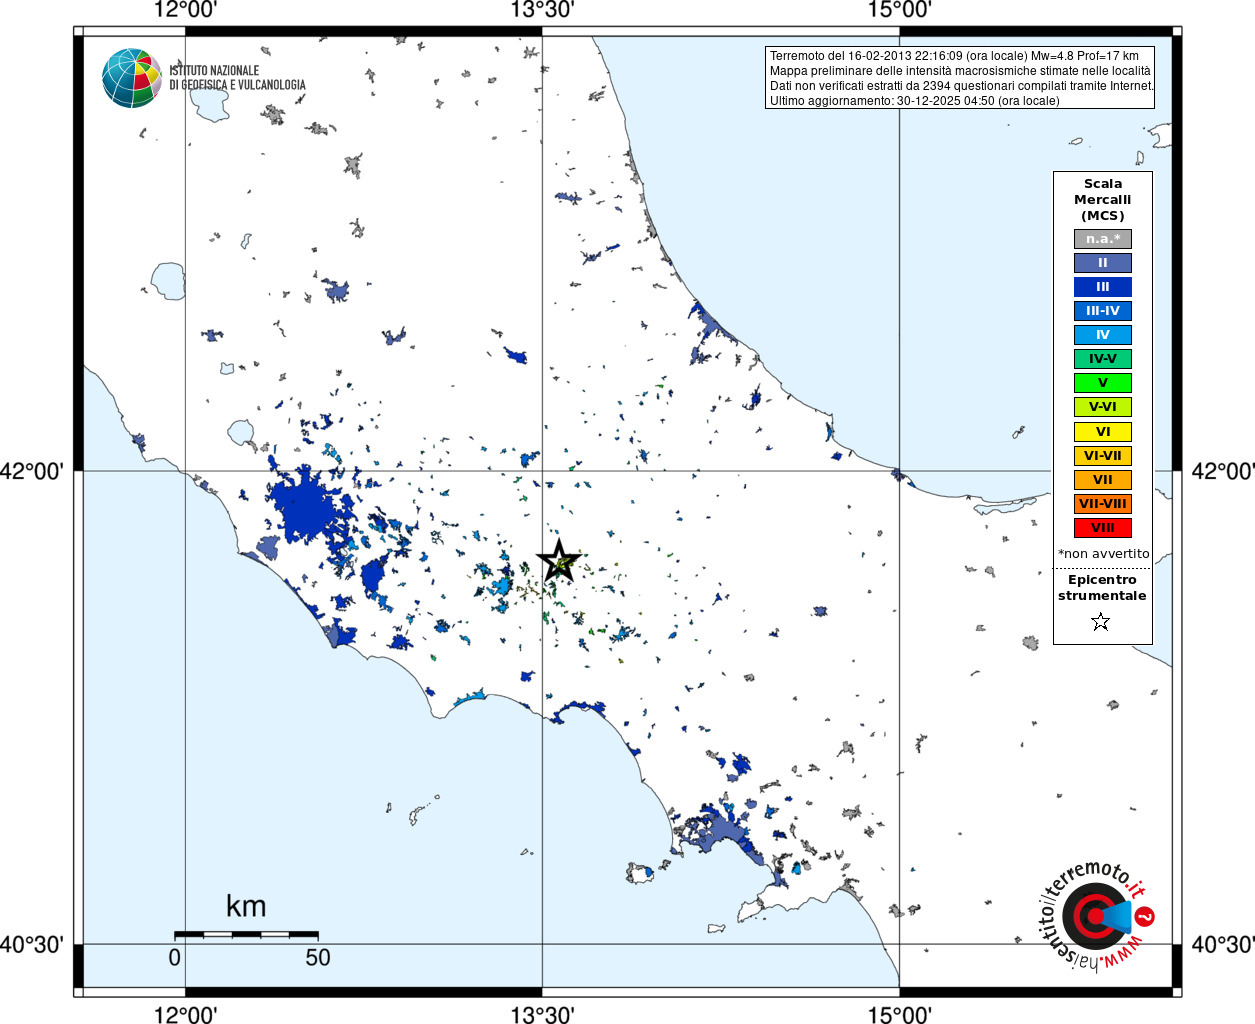Click the left 40°30' latitude label
Screen dimensions: 1255x1024
pos(32,944)
